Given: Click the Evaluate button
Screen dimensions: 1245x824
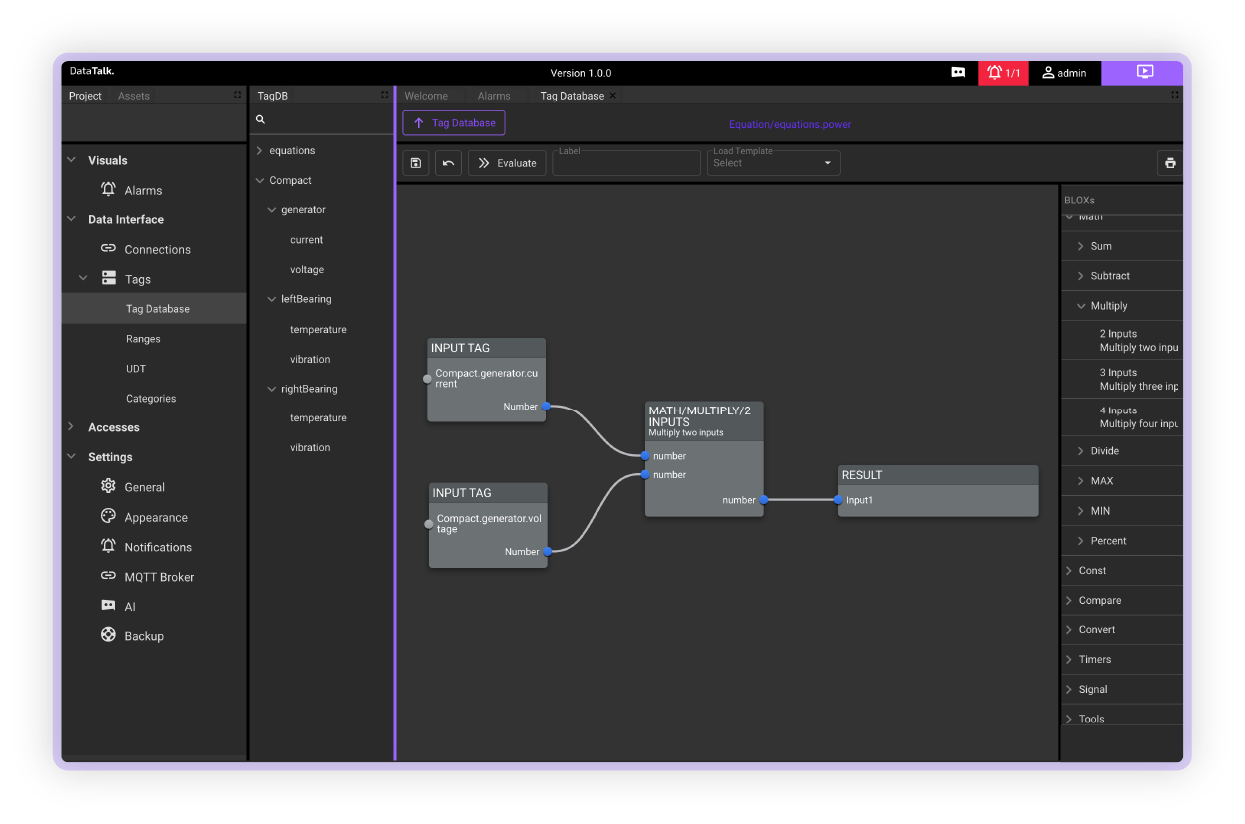Looking at the screenshot, I should pyautogui.click(x=507, y=162).
